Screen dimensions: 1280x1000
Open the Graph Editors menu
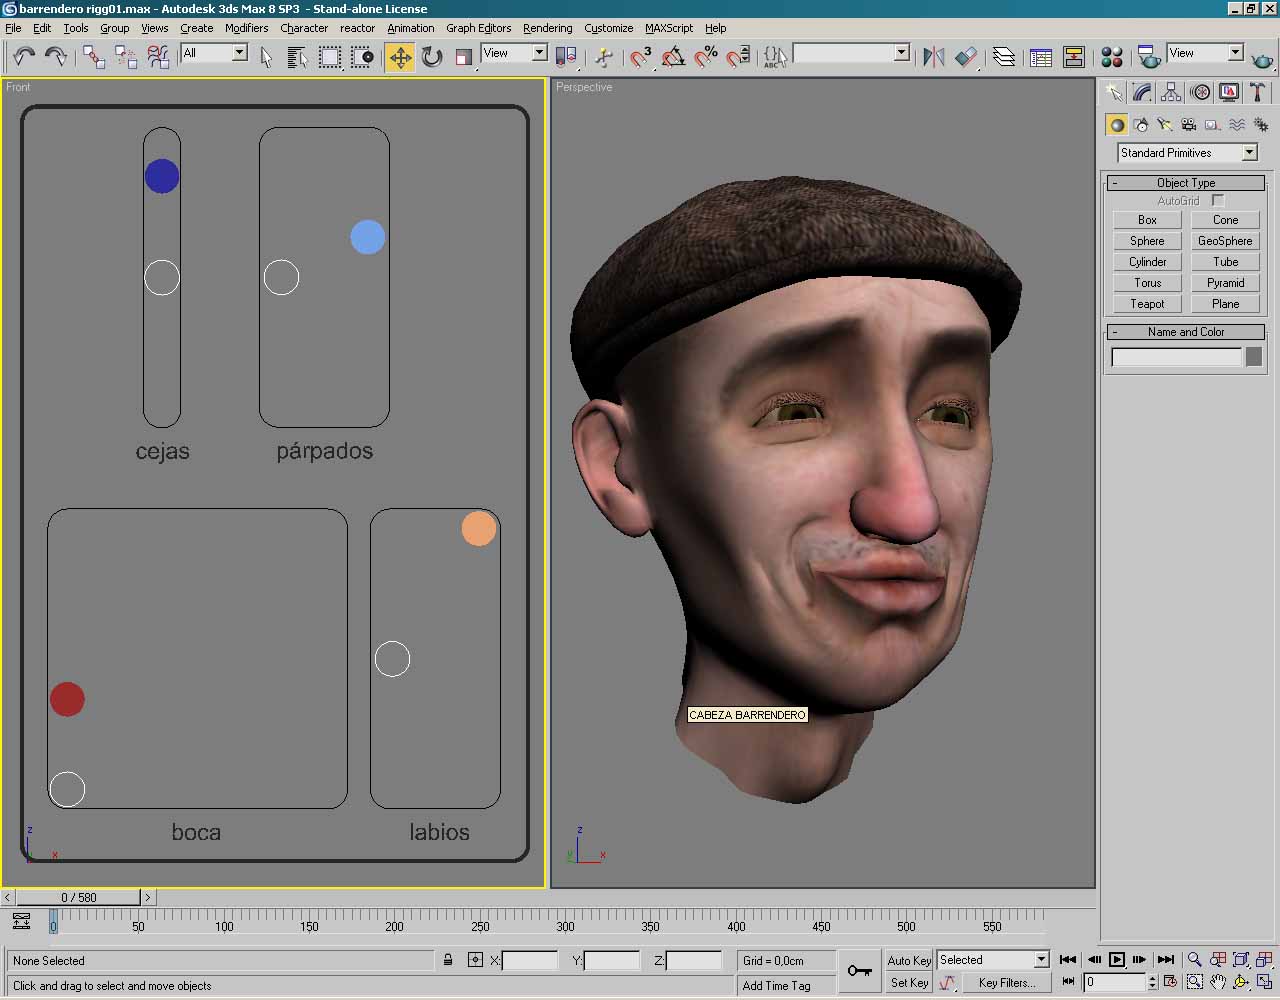tap(478, 28)
